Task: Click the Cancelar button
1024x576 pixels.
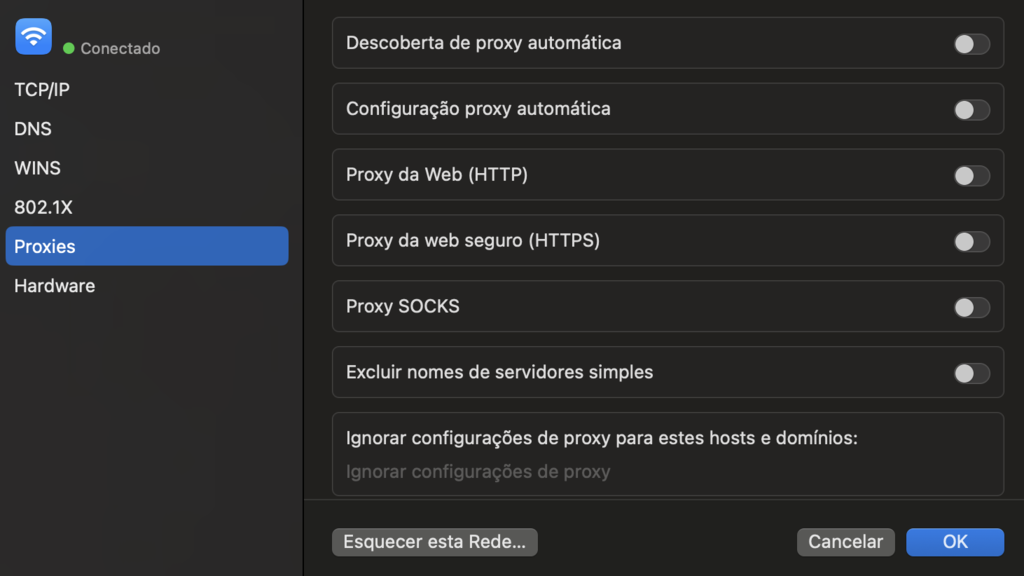Action: (x=845, y=541)
